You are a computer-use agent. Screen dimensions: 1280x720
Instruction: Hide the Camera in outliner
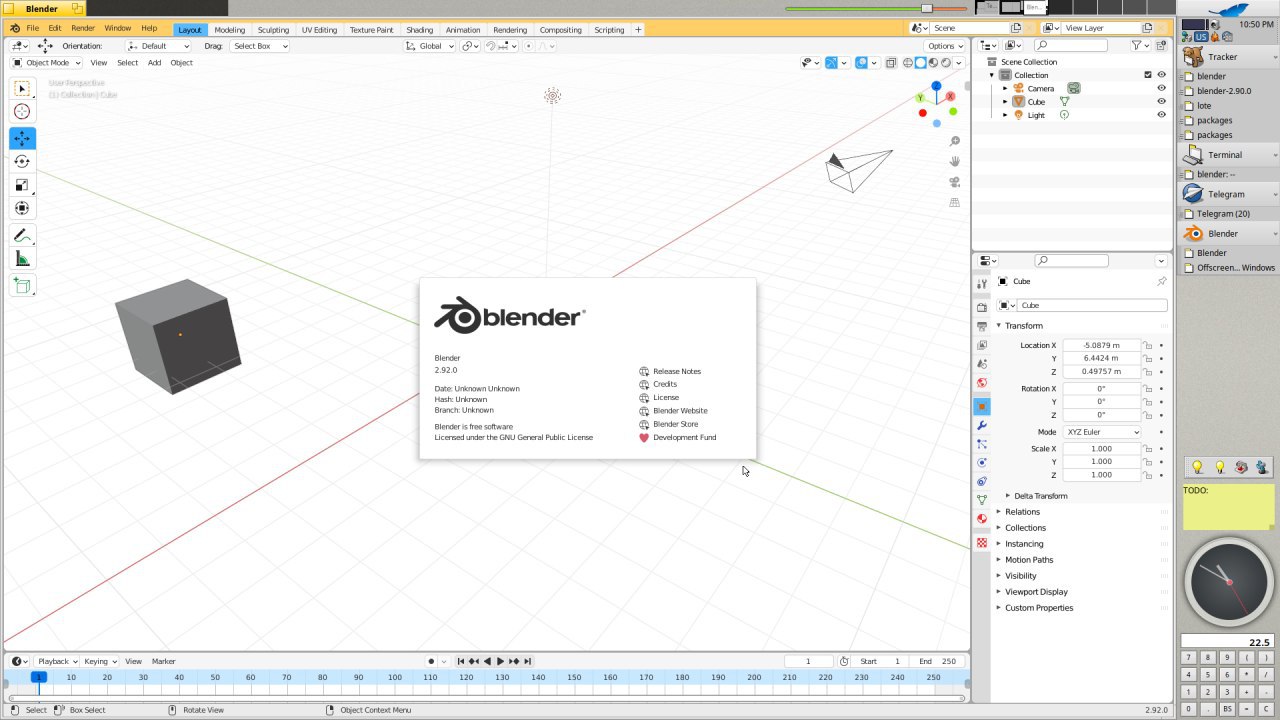(1161, 88)
